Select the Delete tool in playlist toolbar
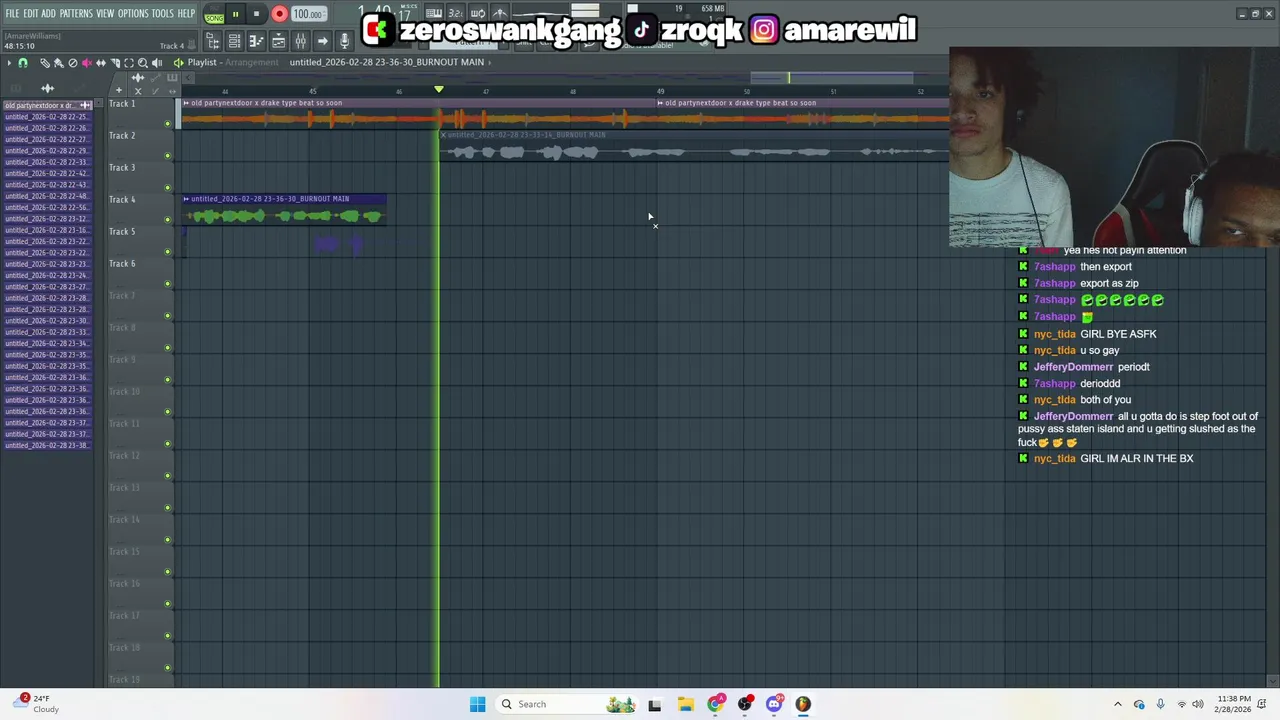The height and width of the screenshot is (720, 1280). point(73,63)
